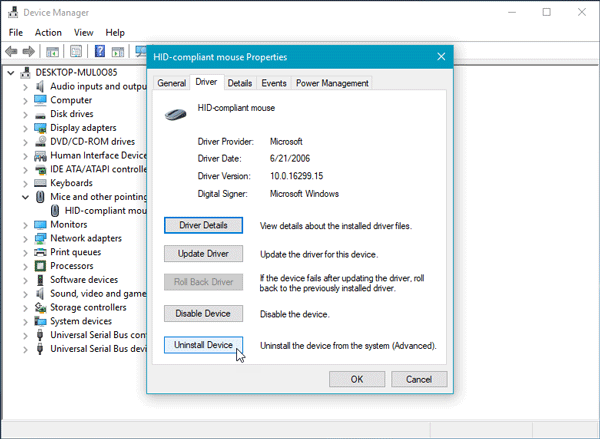The height and width of the screenshot is (439, 600).
Task: Click the Driver Version value 10.0.16299.15
Action: pos(297,176)
